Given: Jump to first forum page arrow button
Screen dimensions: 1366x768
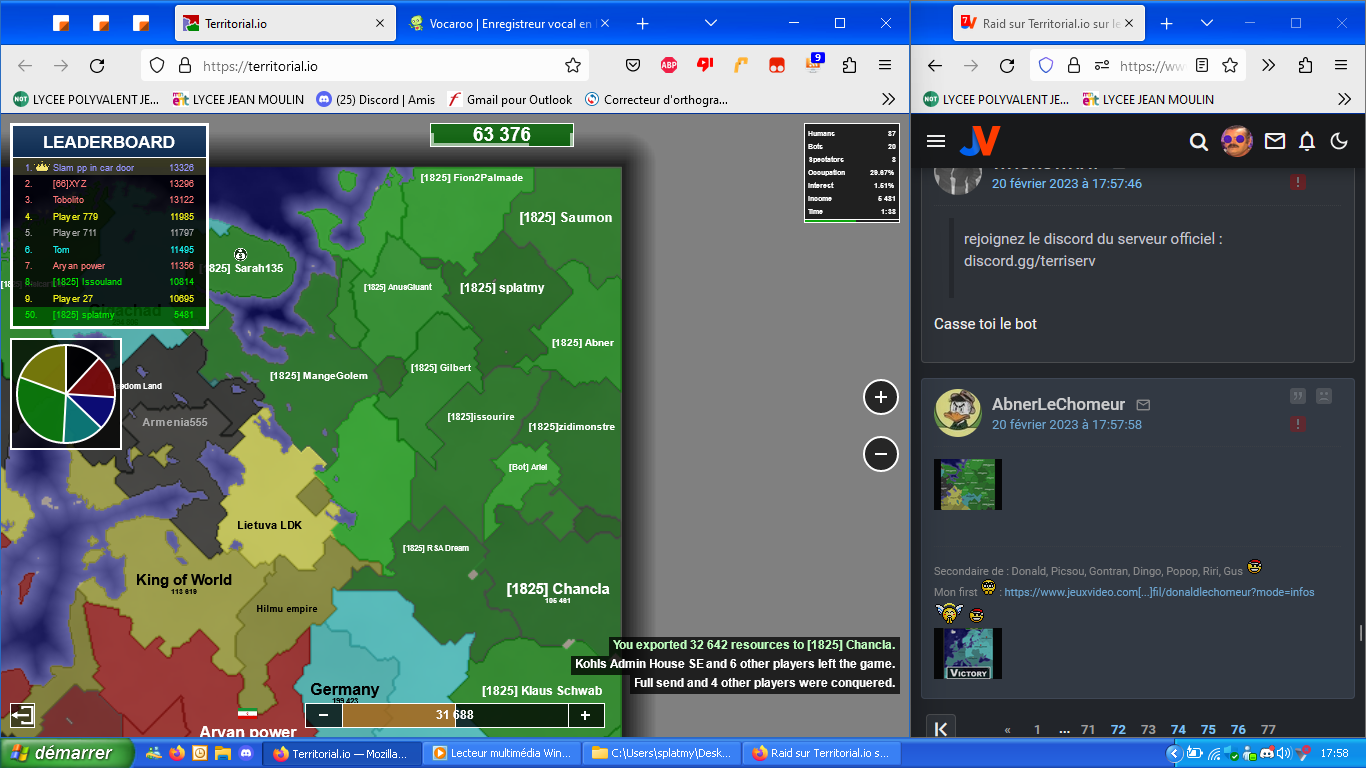Looking at the screenshot, I should coord(941,730).
